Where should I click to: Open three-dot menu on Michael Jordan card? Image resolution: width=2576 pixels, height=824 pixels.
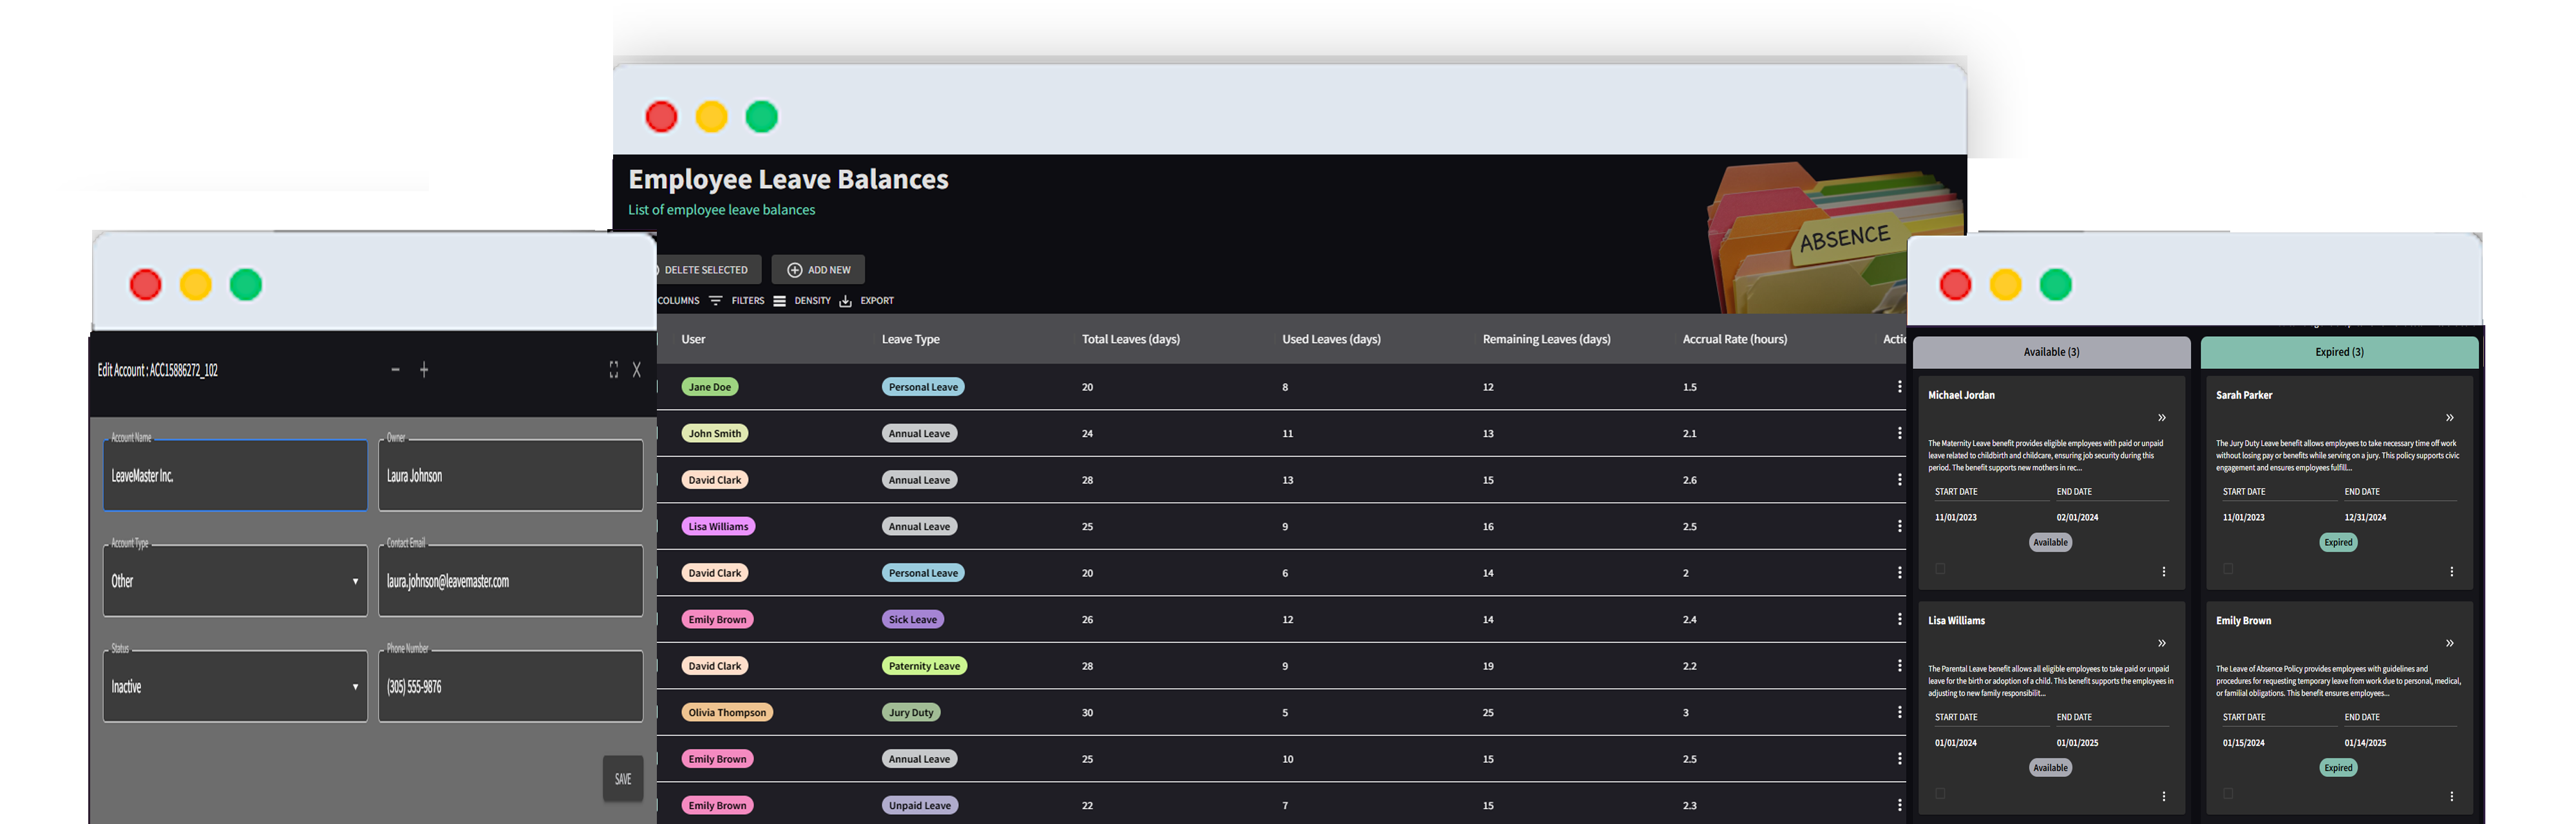click(2163, 572)
